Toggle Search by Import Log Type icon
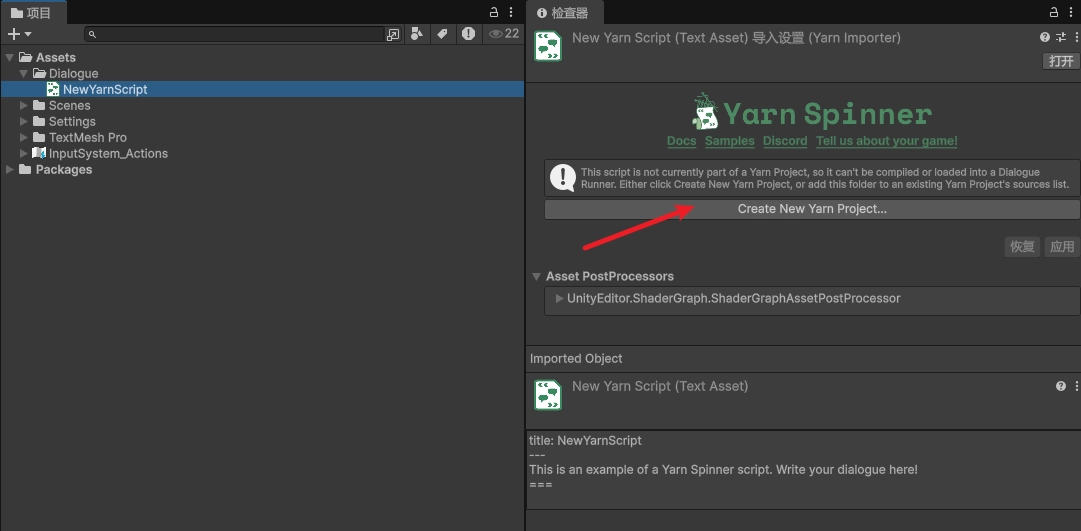The image size is (1081, 531). [x=468, y=34]
